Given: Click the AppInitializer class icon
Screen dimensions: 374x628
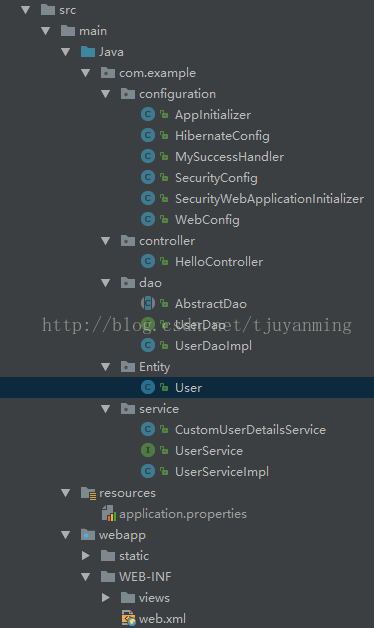Looking at the screenshot, I should 148,115.
